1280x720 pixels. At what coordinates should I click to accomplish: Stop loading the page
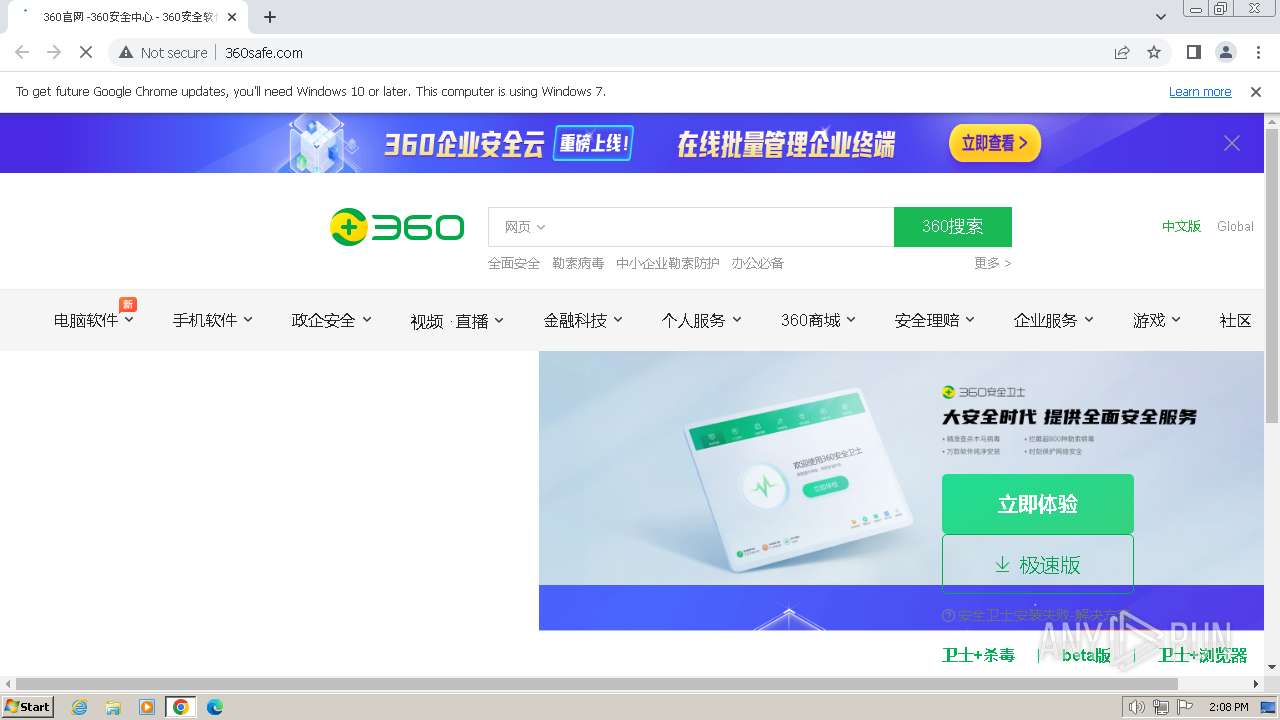[86, 52]
